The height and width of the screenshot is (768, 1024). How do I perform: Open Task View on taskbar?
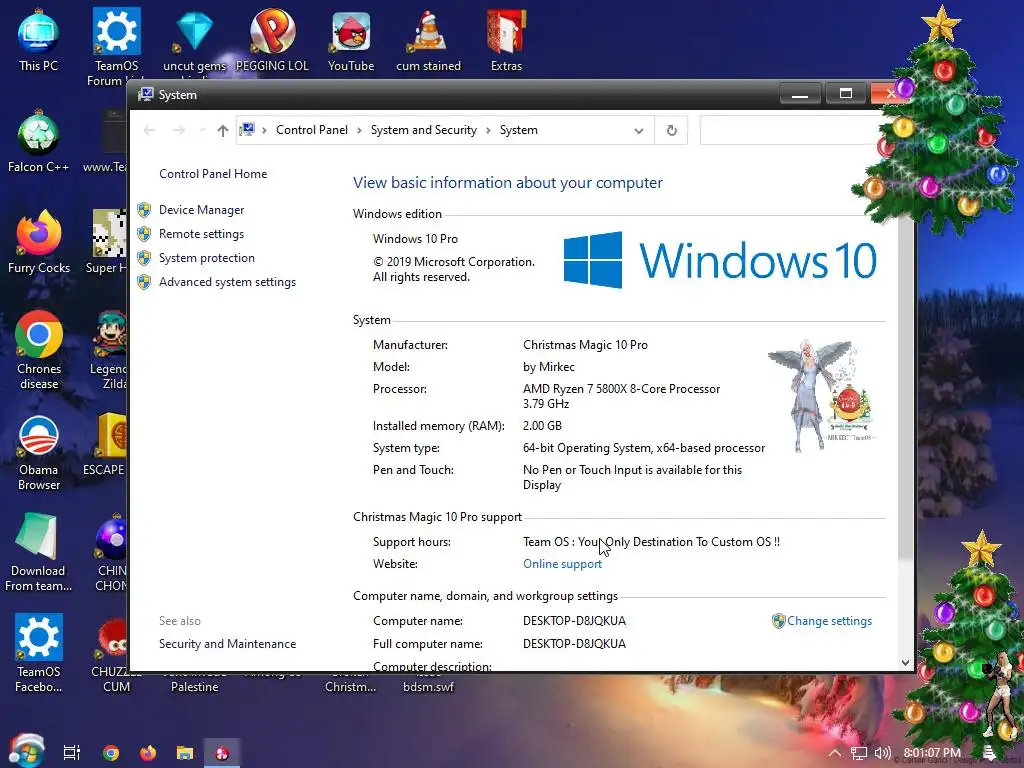pyautogui.click(x=72, y=753)
